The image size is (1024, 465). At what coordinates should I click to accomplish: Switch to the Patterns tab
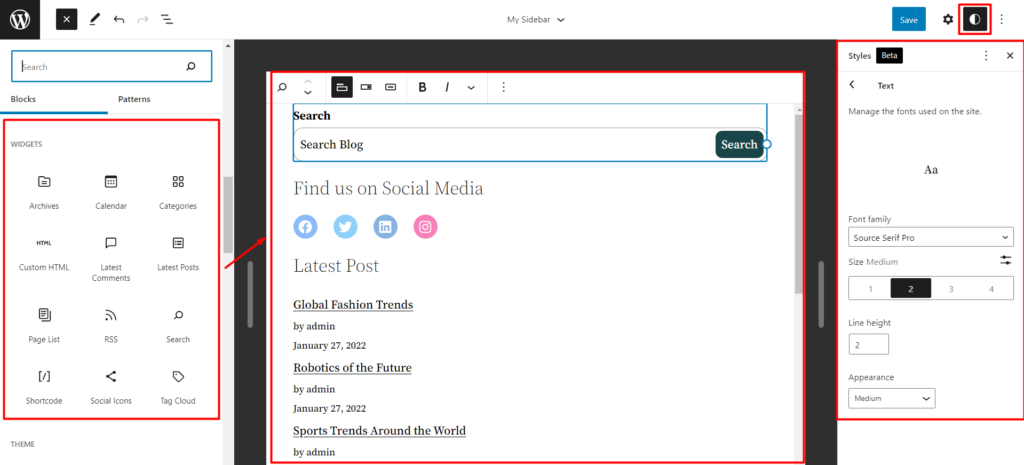[135, 99]
